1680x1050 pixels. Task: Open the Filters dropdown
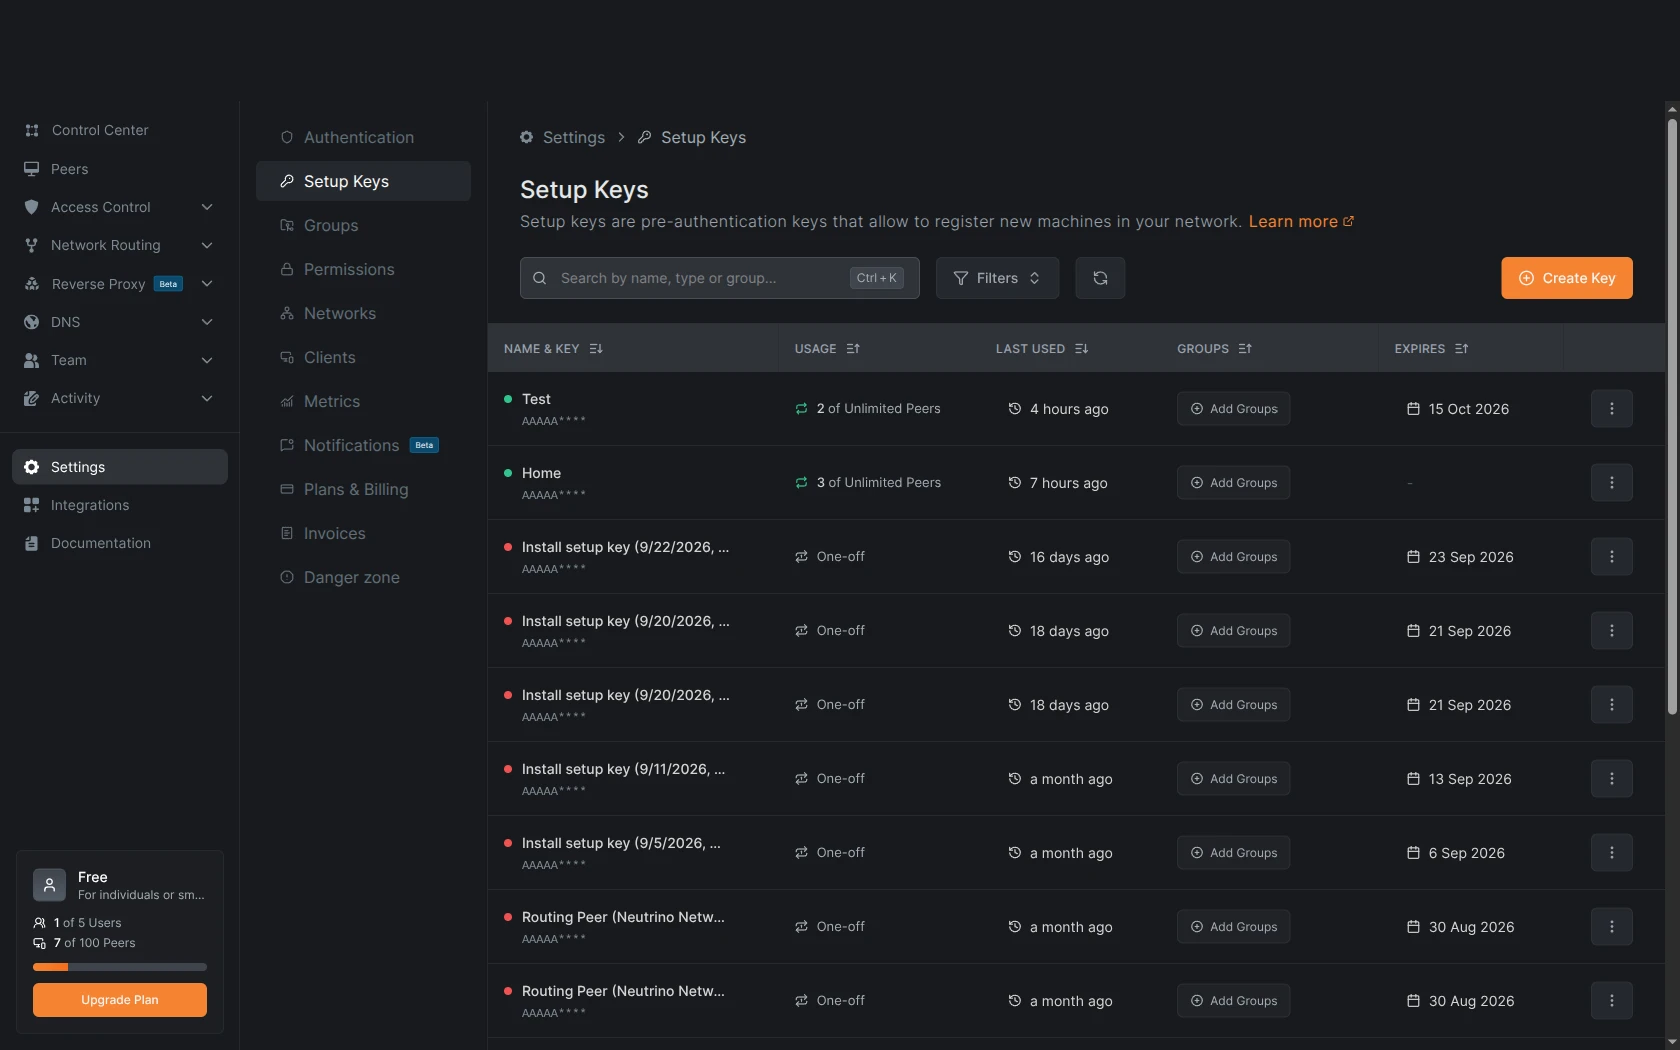pyautogui.click(x=997, y=278)
